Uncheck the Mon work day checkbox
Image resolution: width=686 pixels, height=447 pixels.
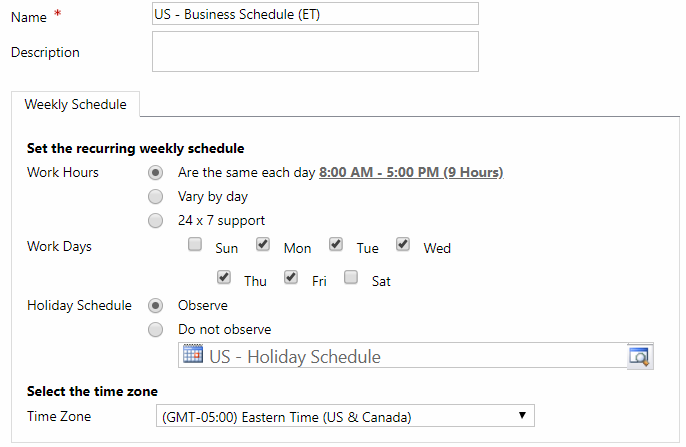pos(263,244)
